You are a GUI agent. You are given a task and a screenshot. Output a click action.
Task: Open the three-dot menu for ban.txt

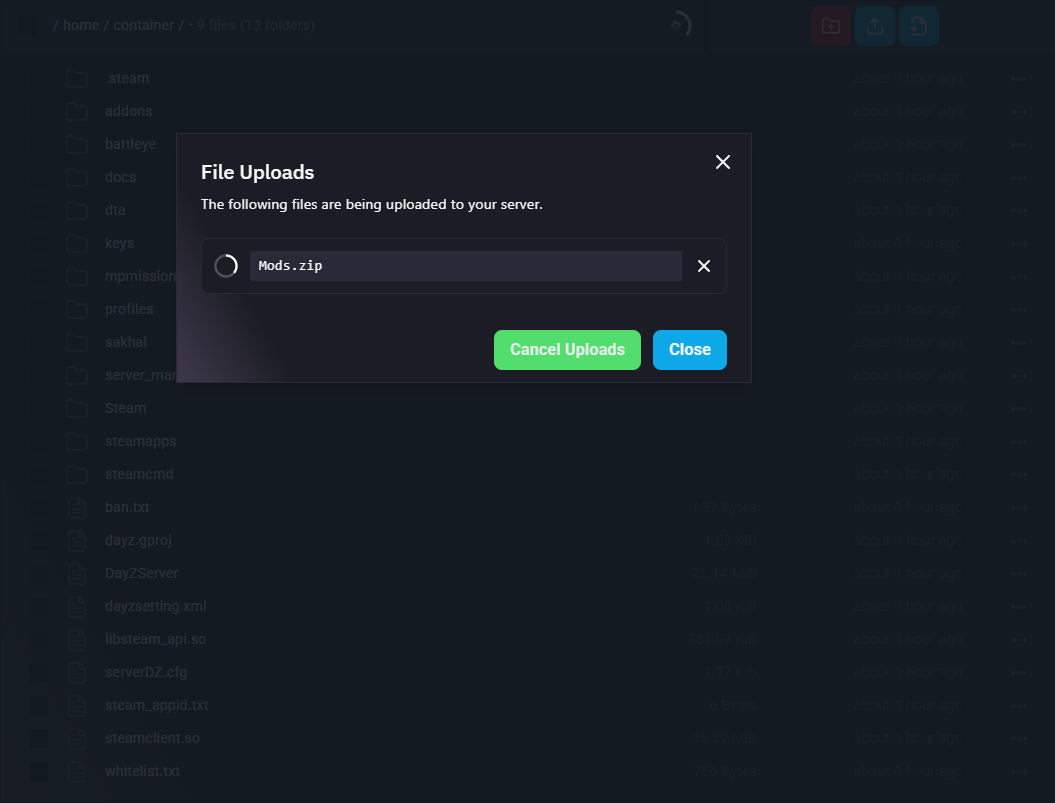click(1019, 508)
